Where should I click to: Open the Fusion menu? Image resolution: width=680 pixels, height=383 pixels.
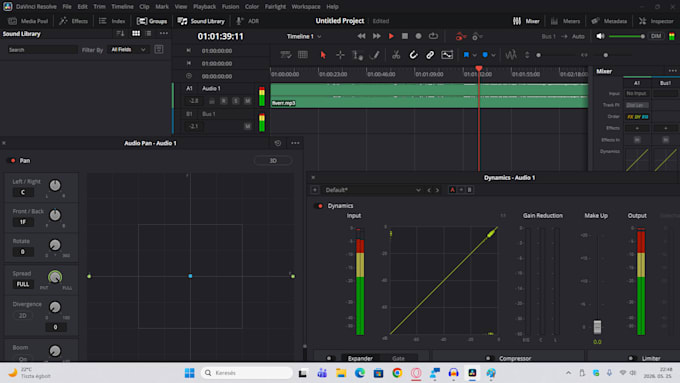(x=230, y=7)
